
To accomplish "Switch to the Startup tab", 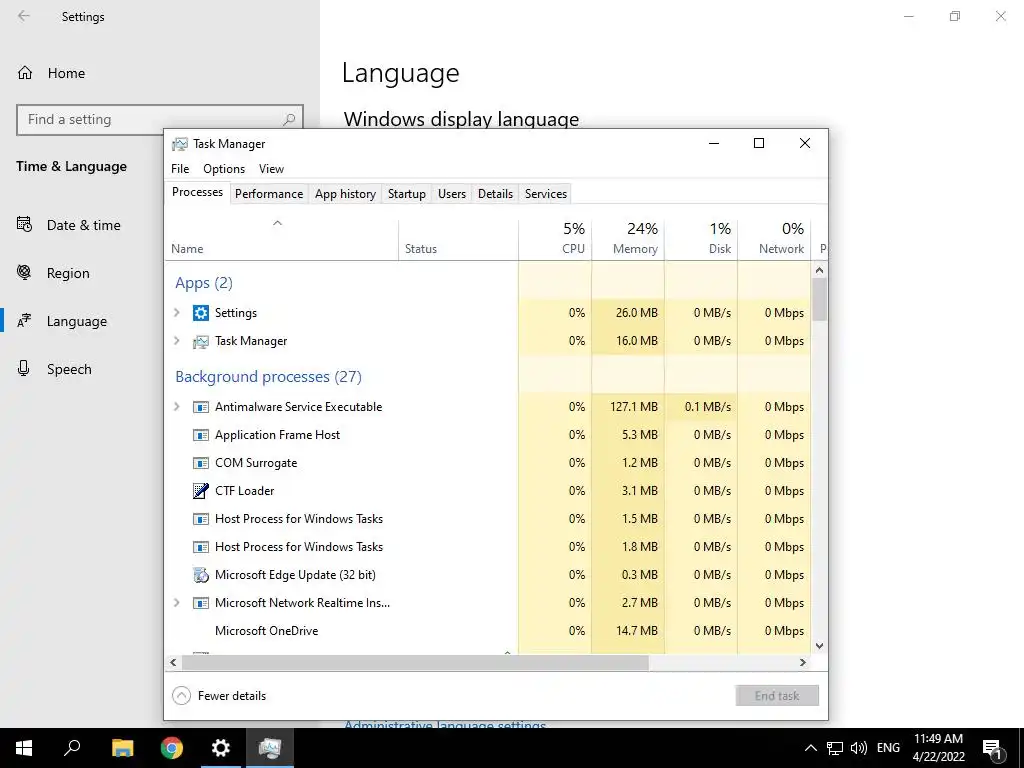I will (x=407, y=194).
